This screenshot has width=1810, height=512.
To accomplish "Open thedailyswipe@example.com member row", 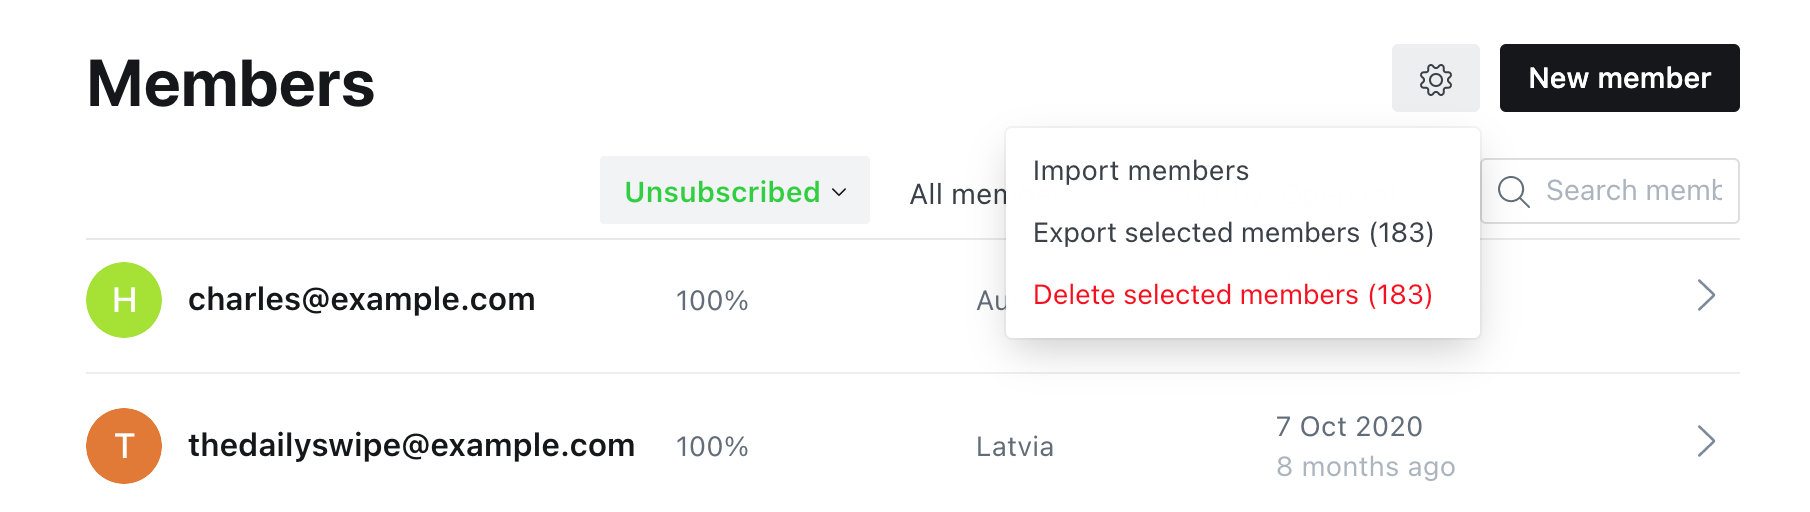I will coord(913,446).
